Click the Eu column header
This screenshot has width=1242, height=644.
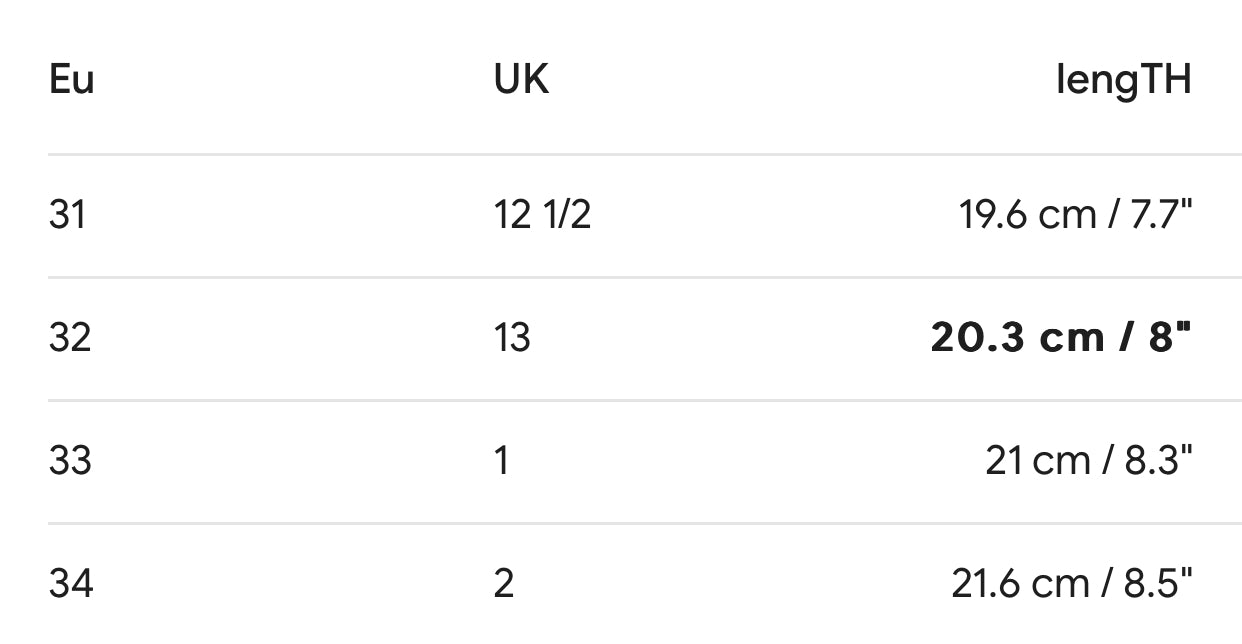coord(71,80)
